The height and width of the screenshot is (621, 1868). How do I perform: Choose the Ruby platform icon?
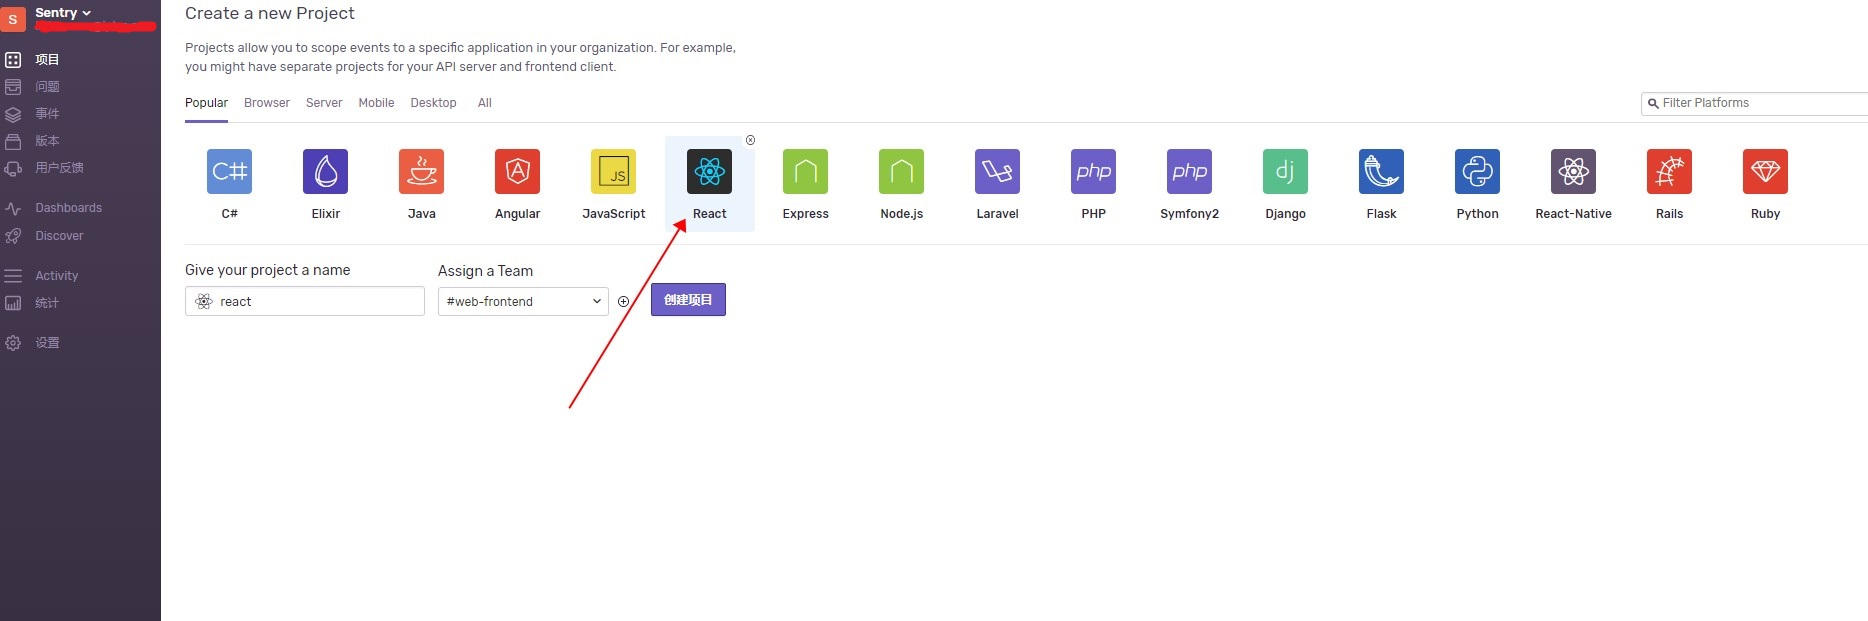click(1765, 171)
